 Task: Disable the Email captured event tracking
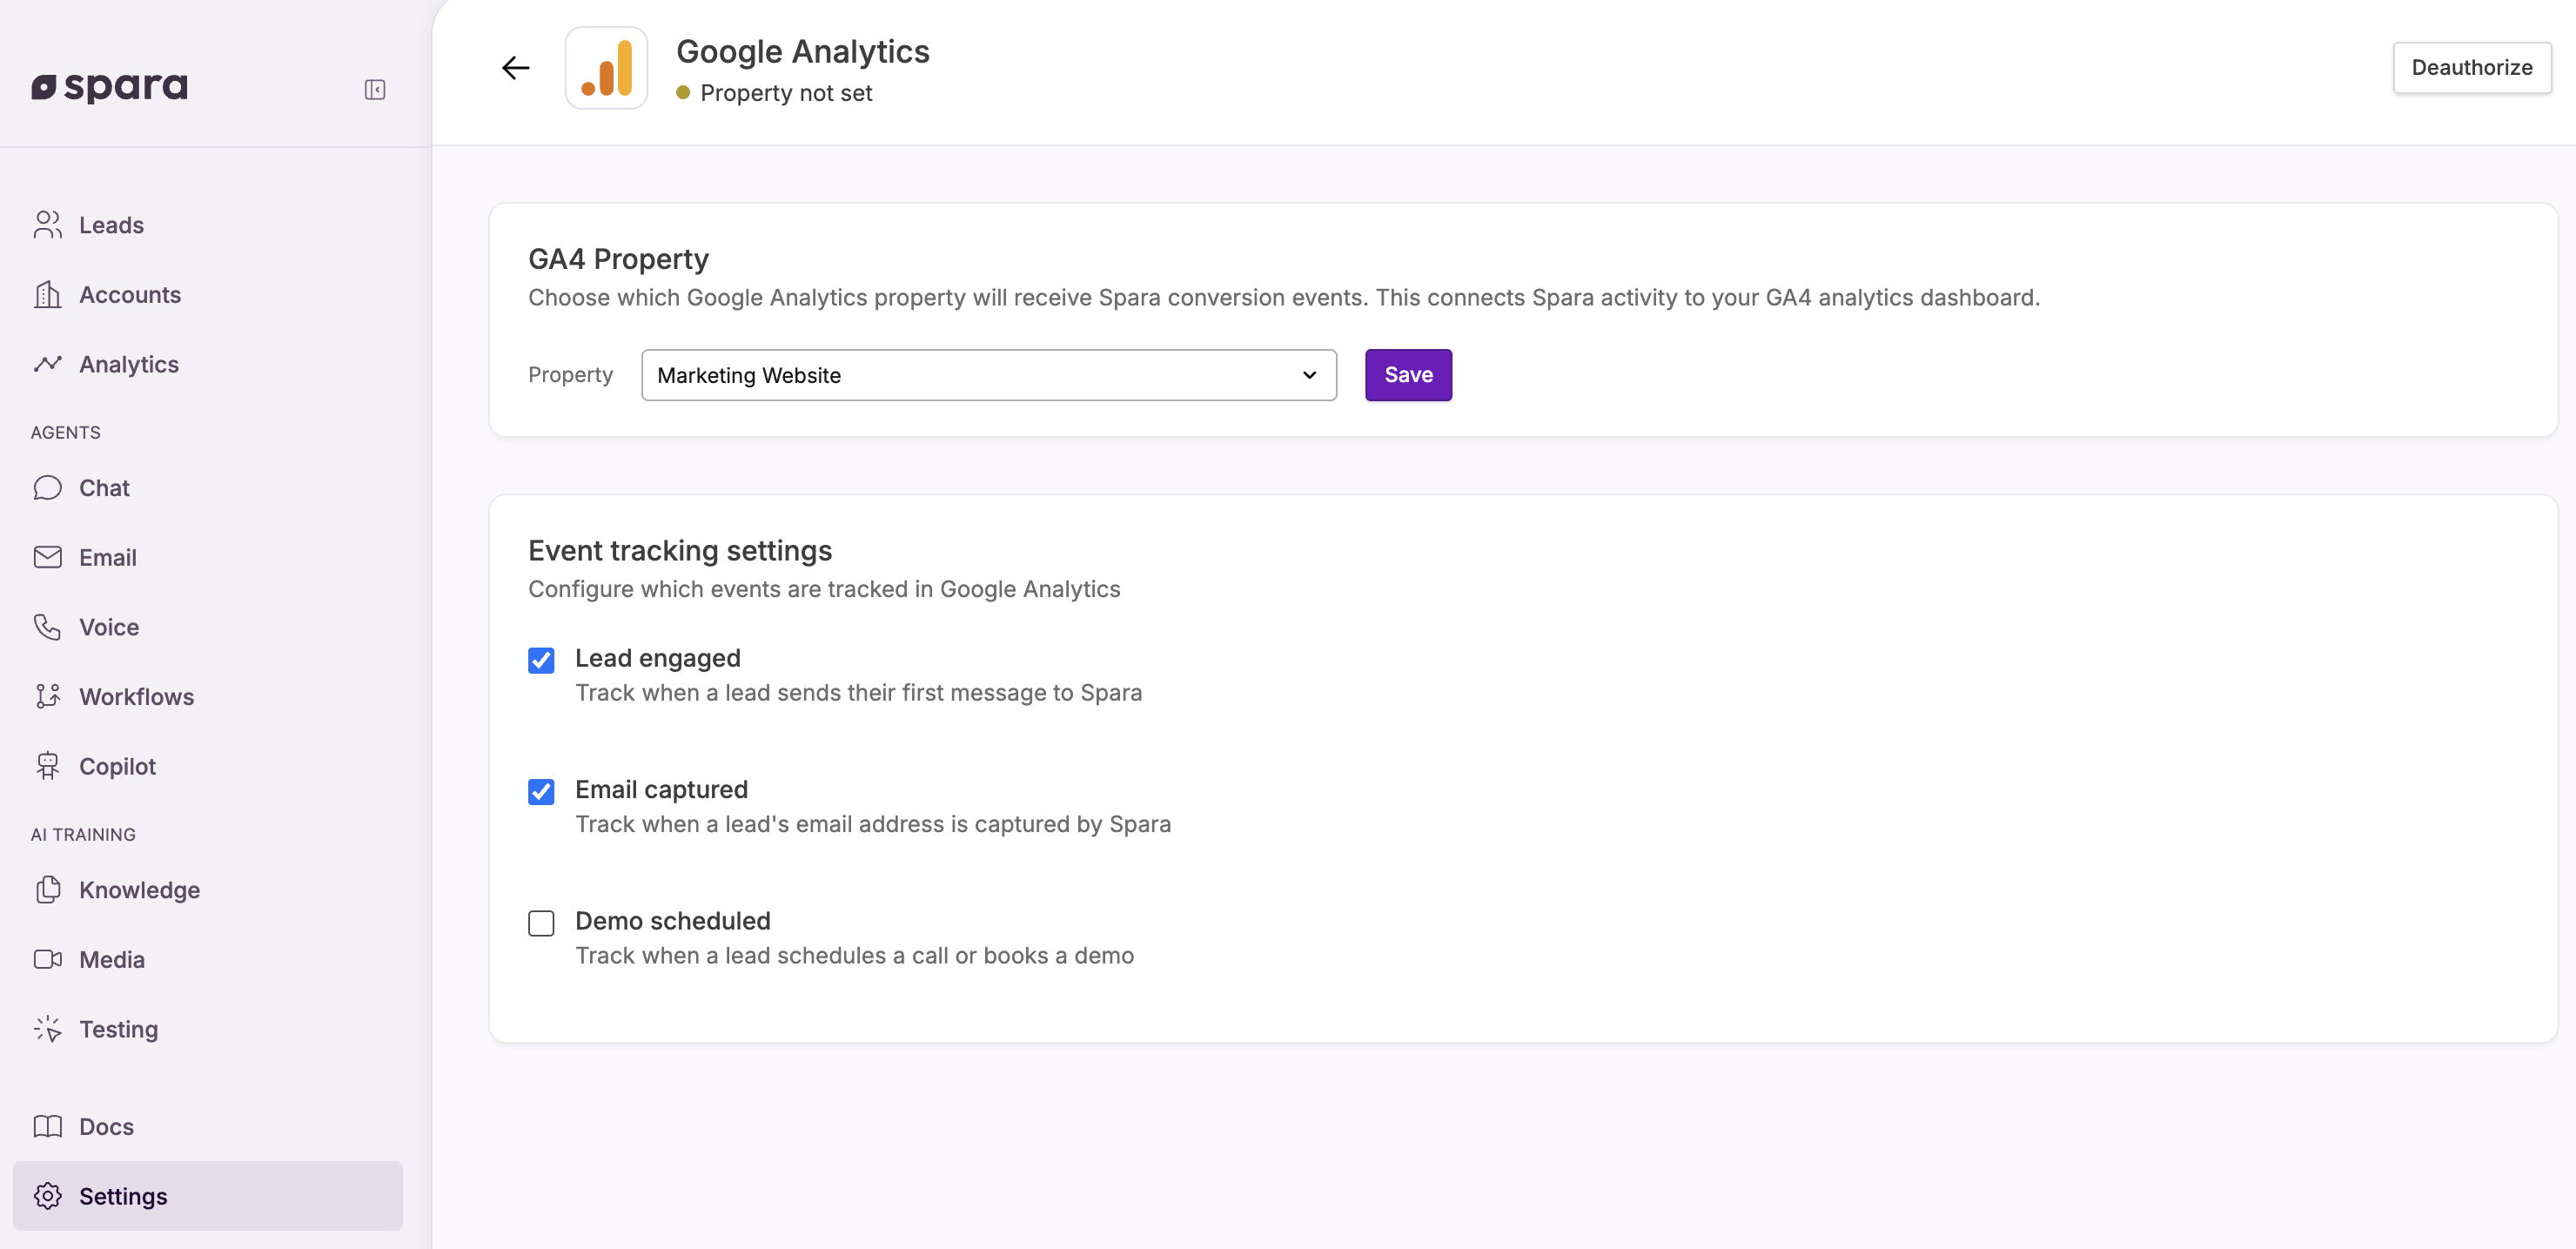click(541, 792)
